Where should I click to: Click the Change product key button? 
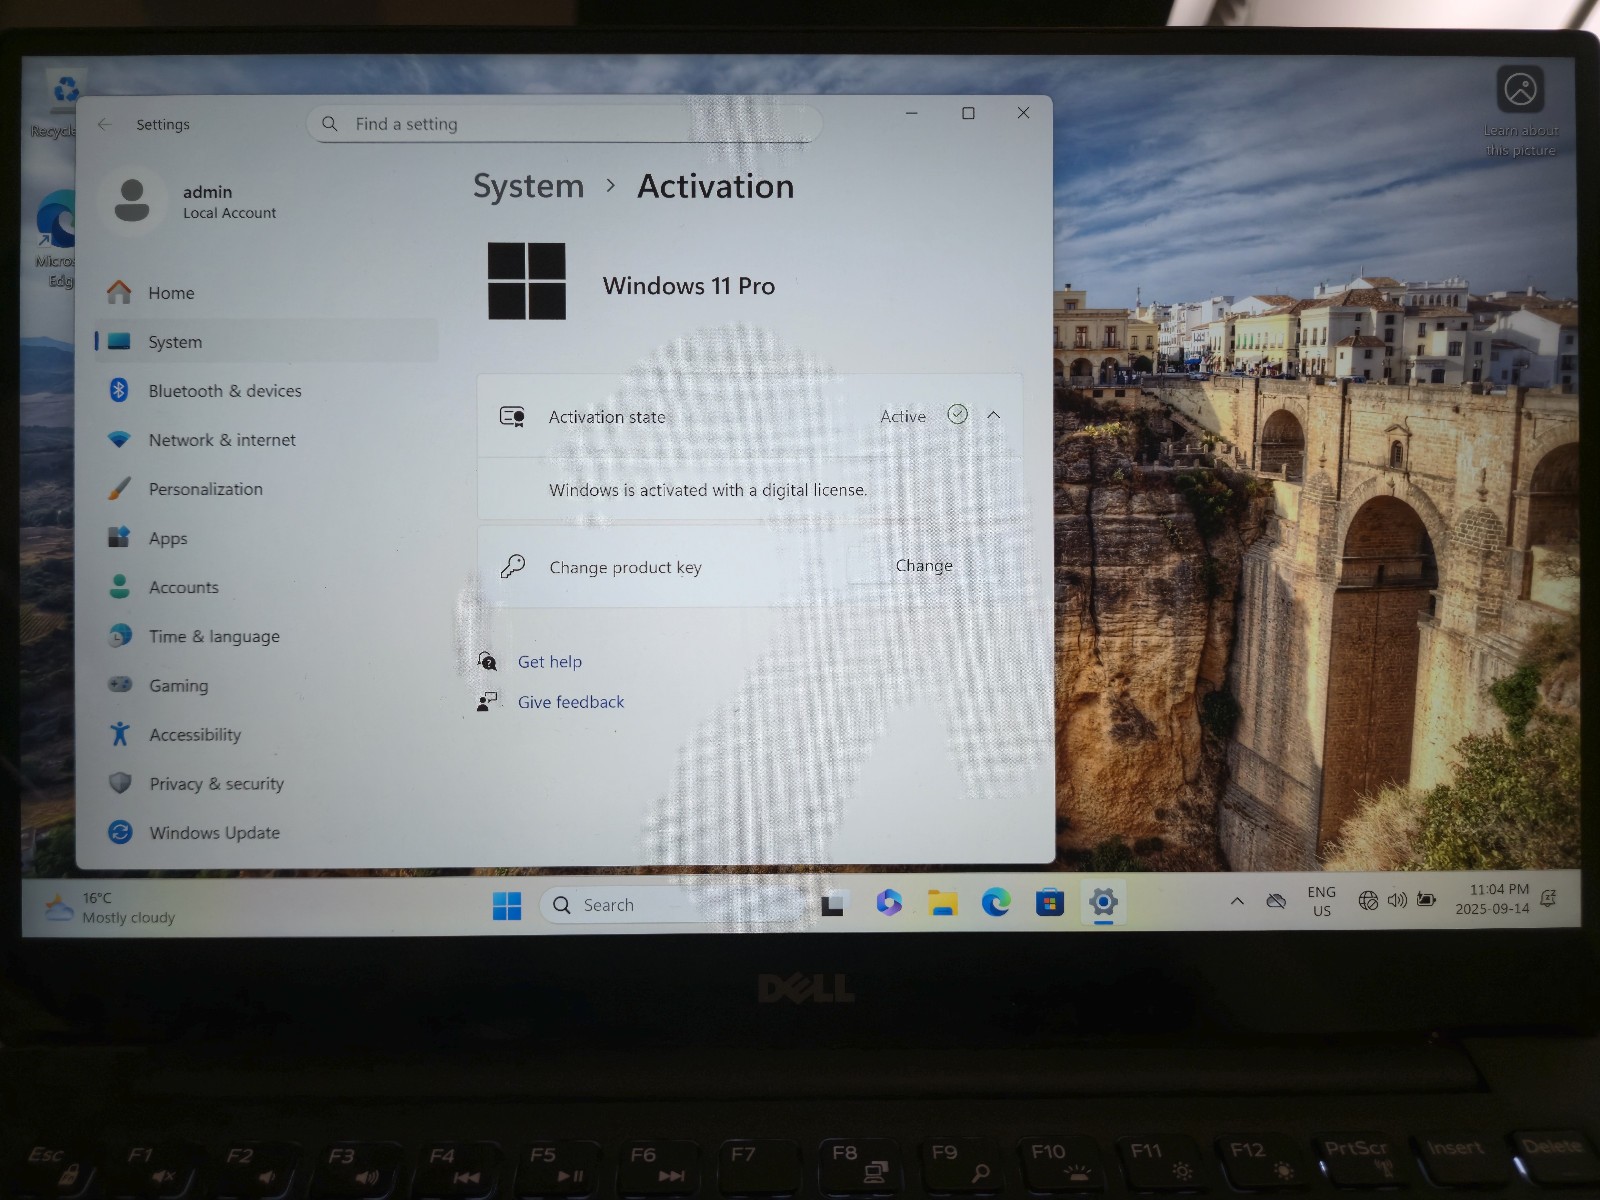click(x=923, y=566)
